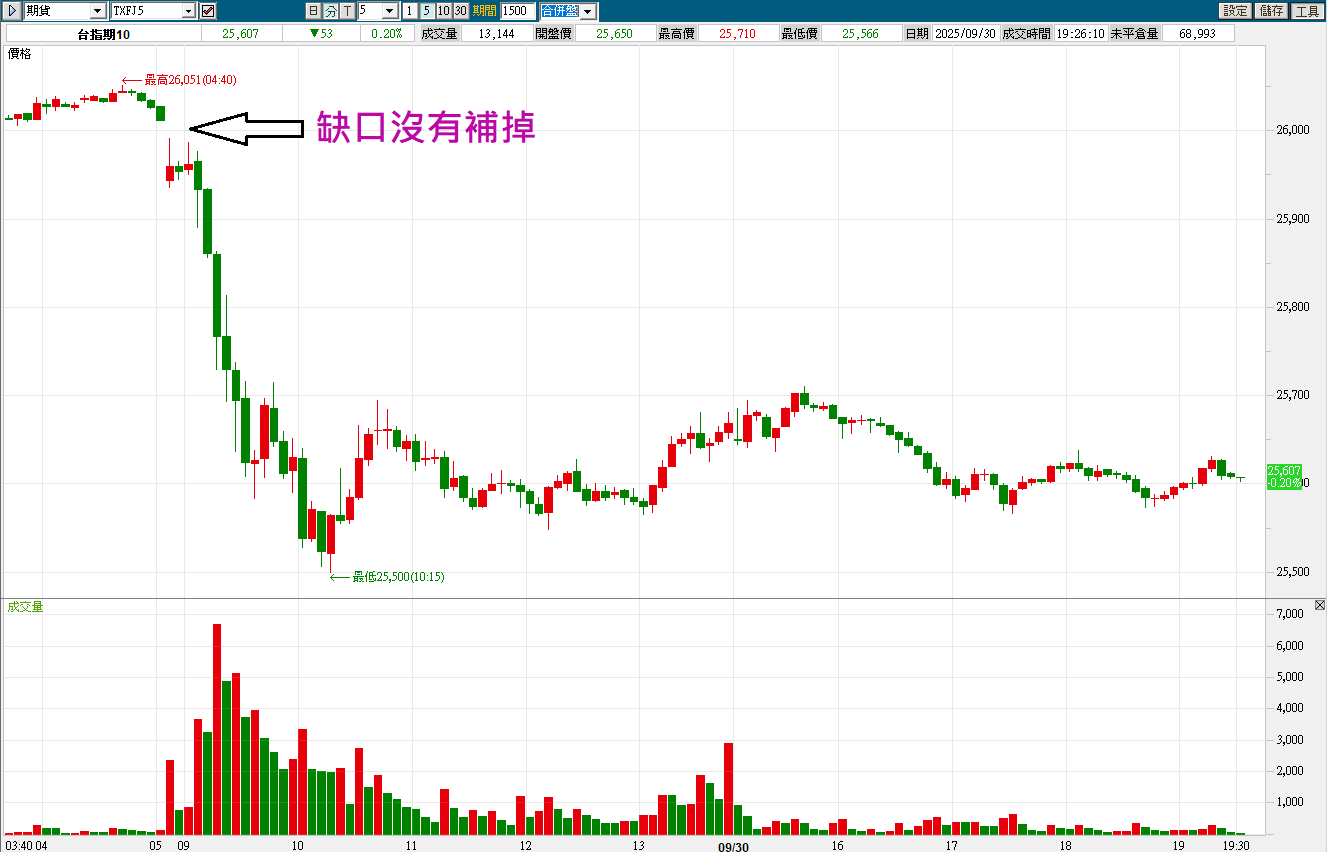Viewport: 1327px width, 852px height.
Task: Click the 儲存 save button
Action: pyautogui.click(x=1271, y=11)
